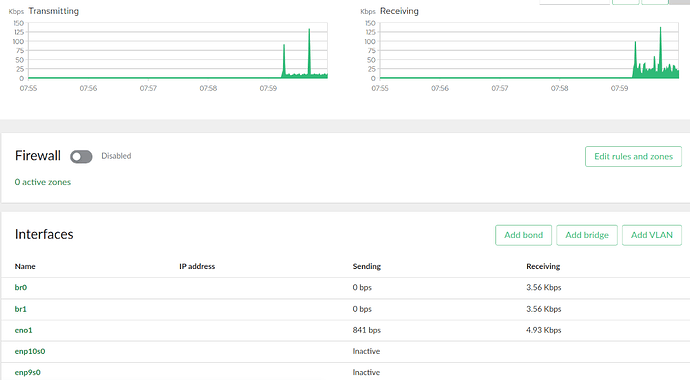The width and height of the screenshot is (690, 380).
Task: Click the Add VLAN button
Action: [652, 235]
